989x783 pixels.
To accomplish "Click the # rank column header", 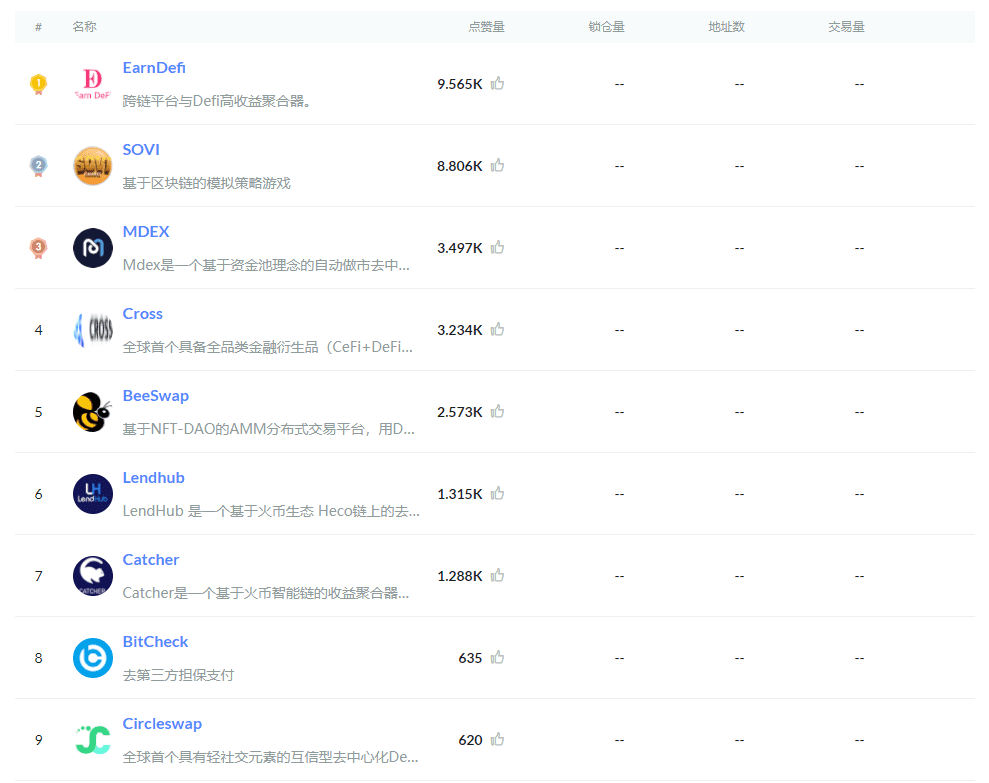I will (x=38, y=26).
